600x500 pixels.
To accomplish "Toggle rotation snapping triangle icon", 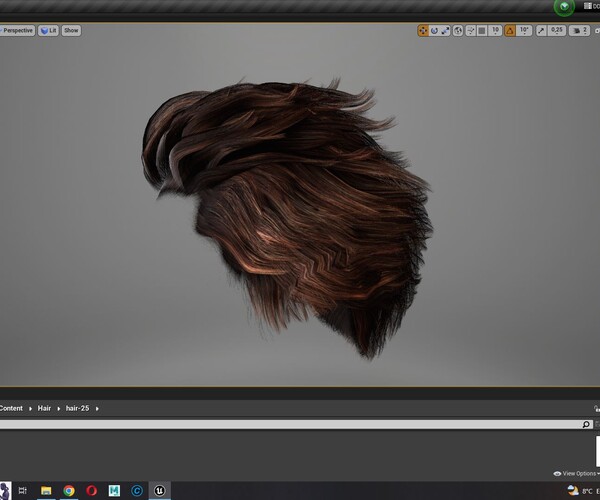I will tap(510, 31).
